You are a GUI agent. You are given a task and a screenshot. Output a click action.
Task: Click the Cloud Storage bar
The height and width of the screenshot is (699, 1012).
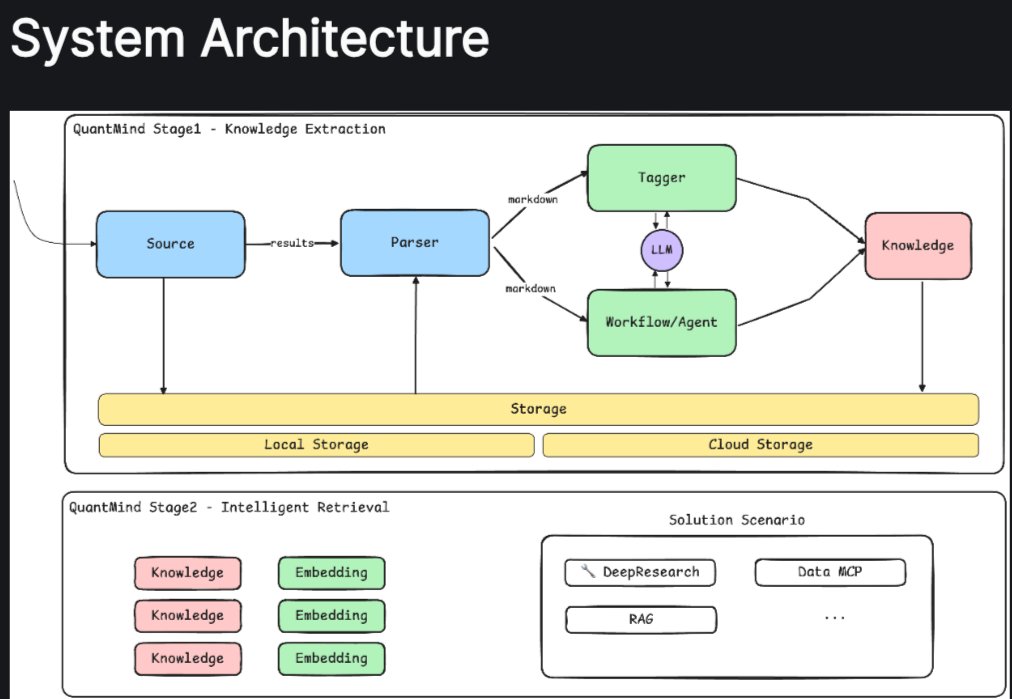[x=760, y=445]
